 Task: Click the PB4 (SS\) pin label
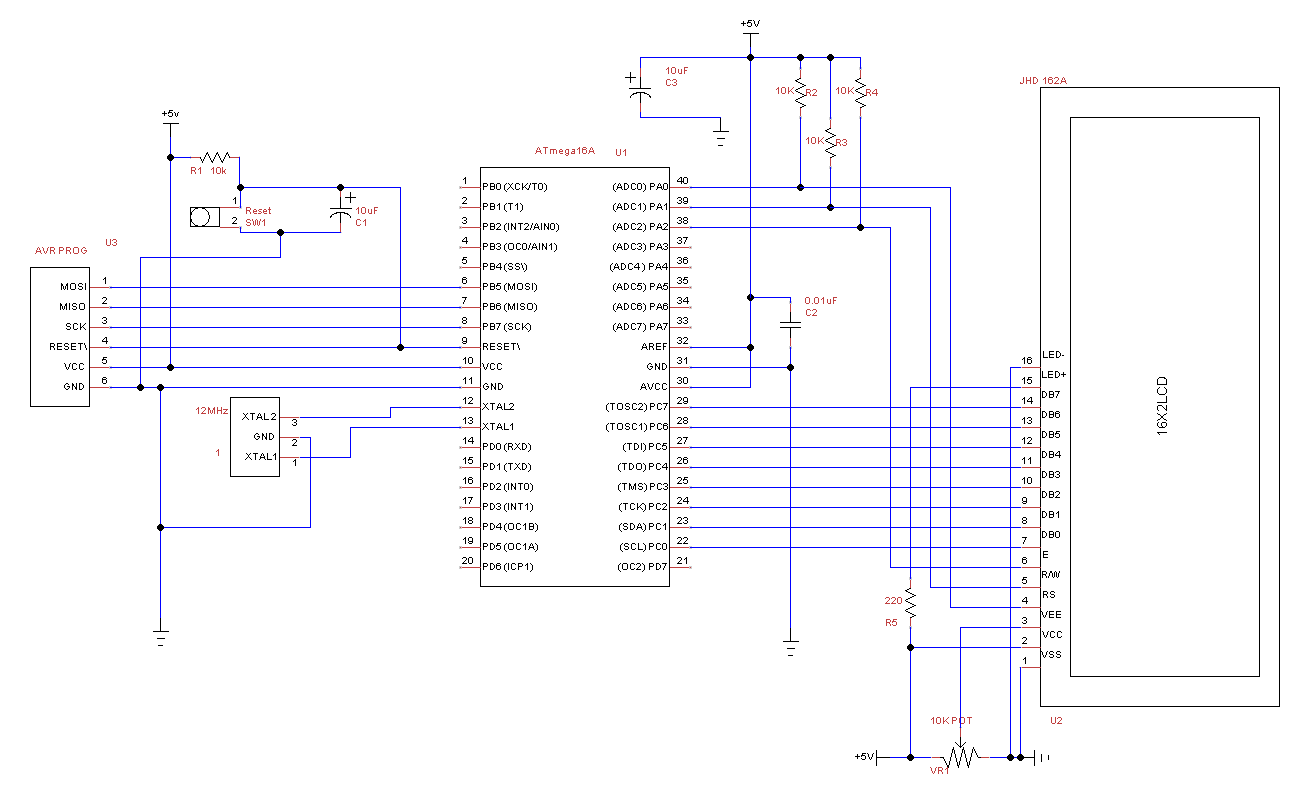(x=504, y=267)
